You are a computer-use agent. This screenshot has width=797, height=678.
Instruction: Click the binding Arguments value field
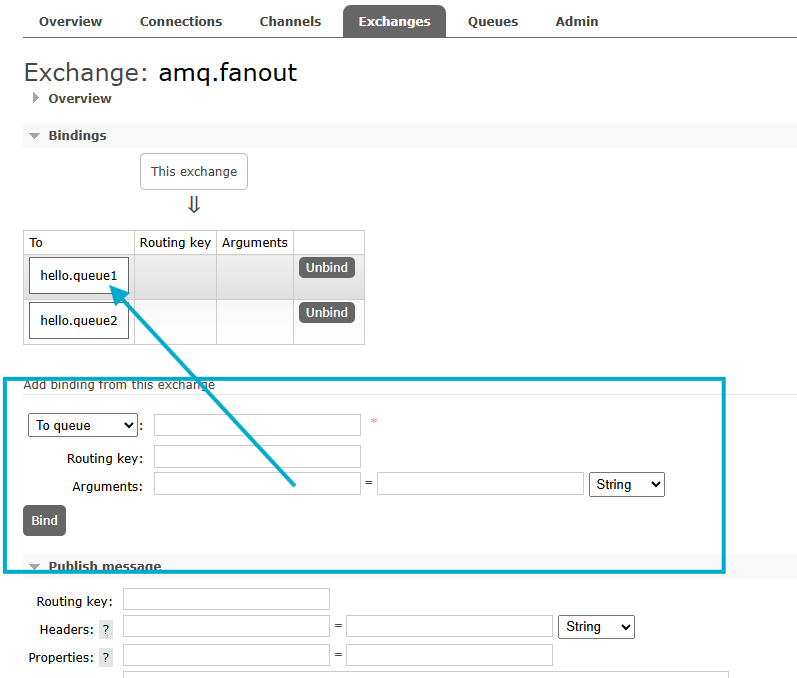pos(480,484)
